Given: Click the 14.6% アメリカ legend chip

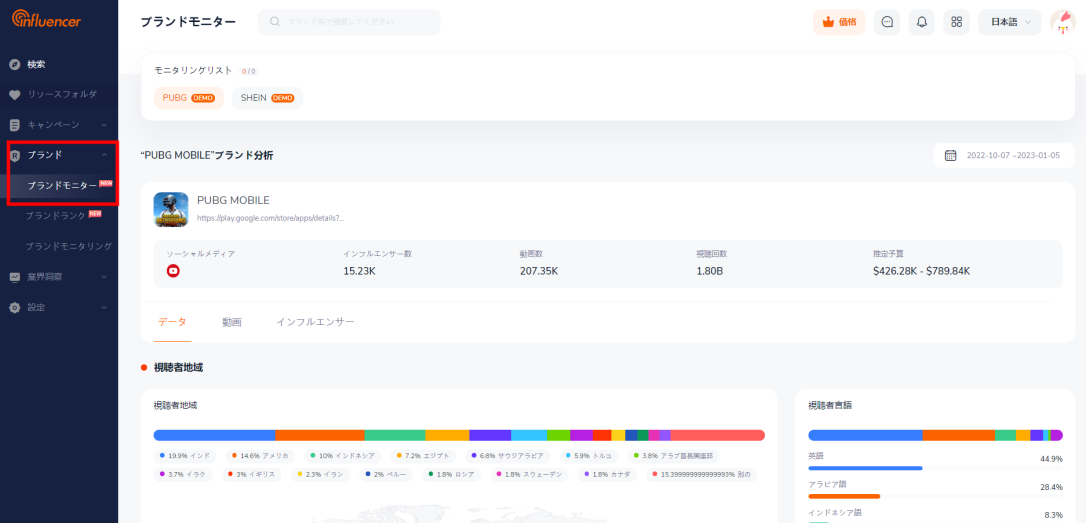Looking at the screenshot, I should 262,456.
